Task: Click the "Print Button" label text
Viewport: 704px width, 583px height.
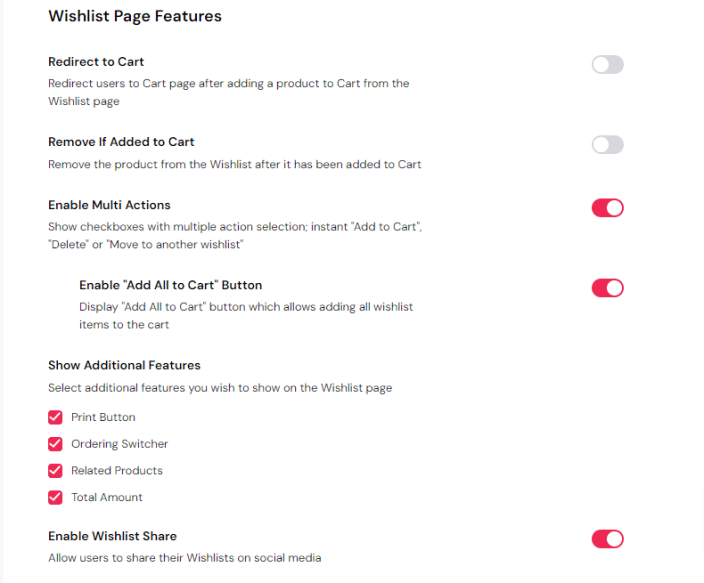Action: pos(103,417)
